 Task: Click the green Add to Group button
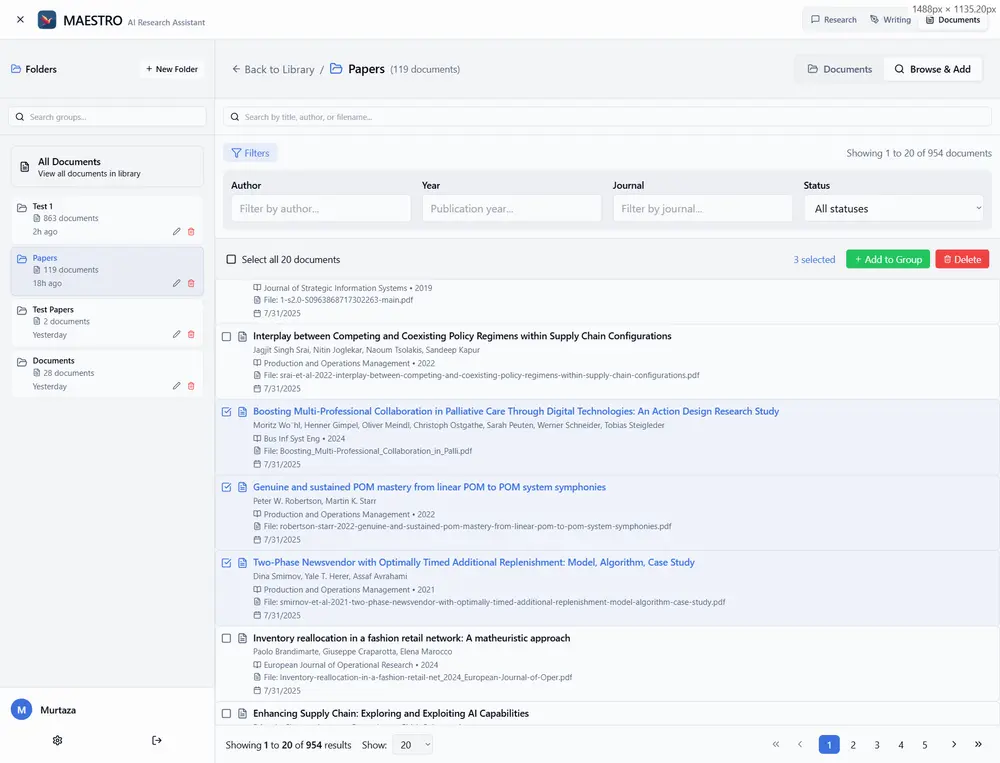point(887,259)
